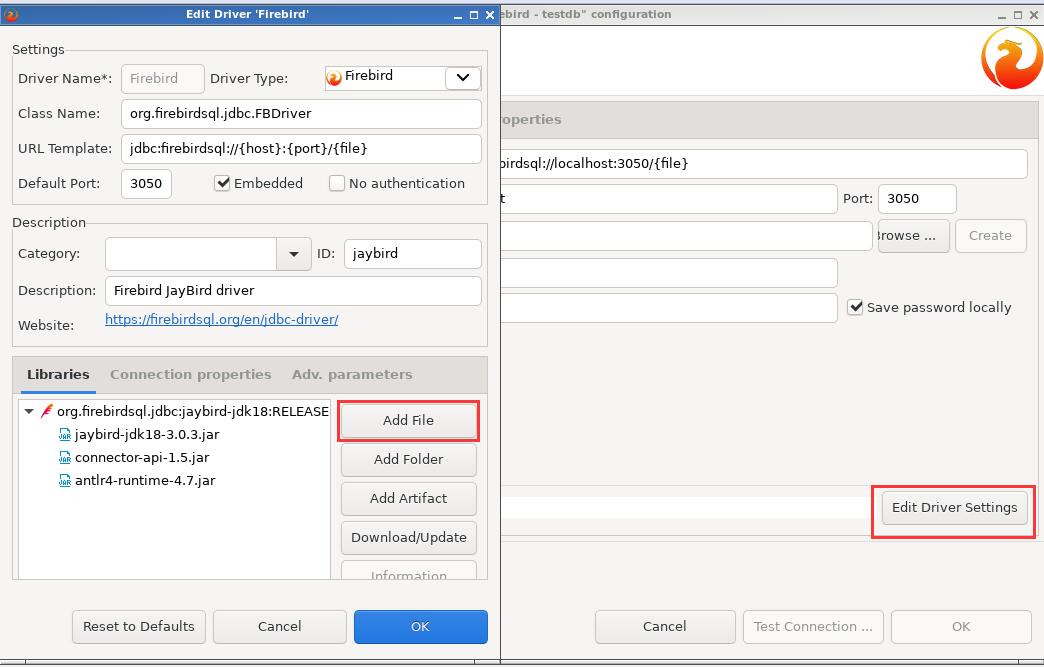Open the Driver Type dropdown

(x=463, y=78)
